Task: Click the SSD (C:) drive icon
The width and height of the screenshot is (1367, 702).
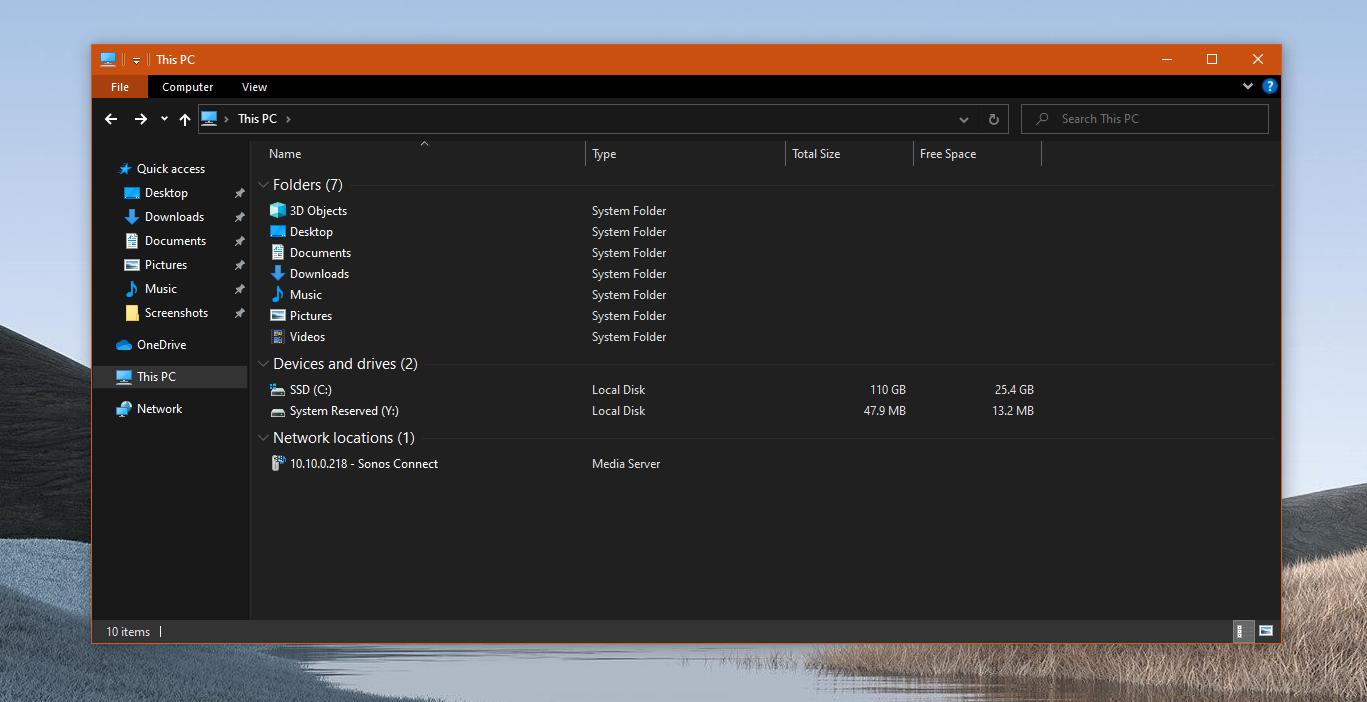Action: tap(278, 390)
